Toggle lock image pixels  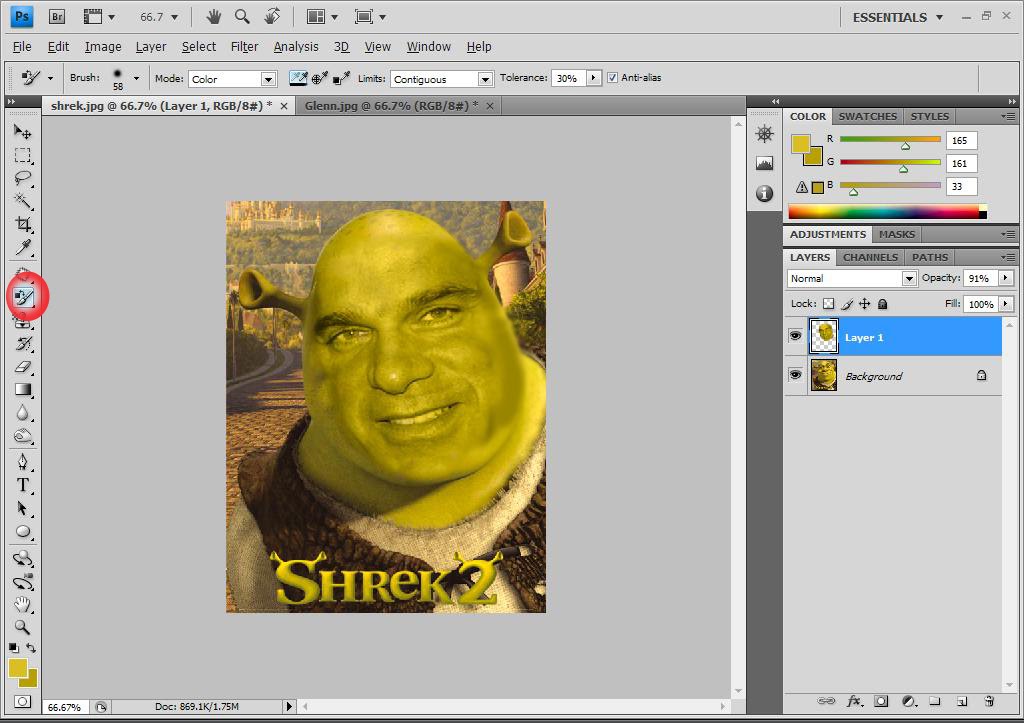point(847,304)
